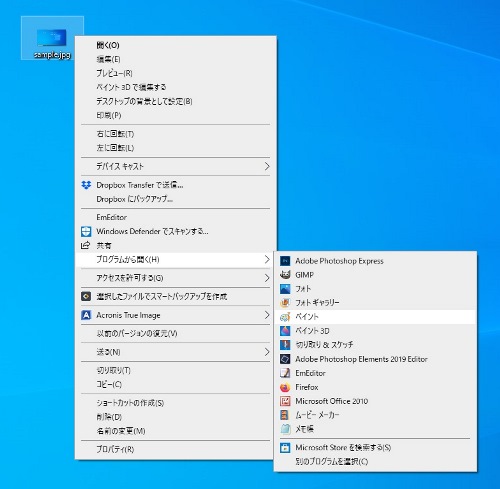The image size is (500, 489).
Task: Click the GIMP label text
Action: click(x=304, y=275)
